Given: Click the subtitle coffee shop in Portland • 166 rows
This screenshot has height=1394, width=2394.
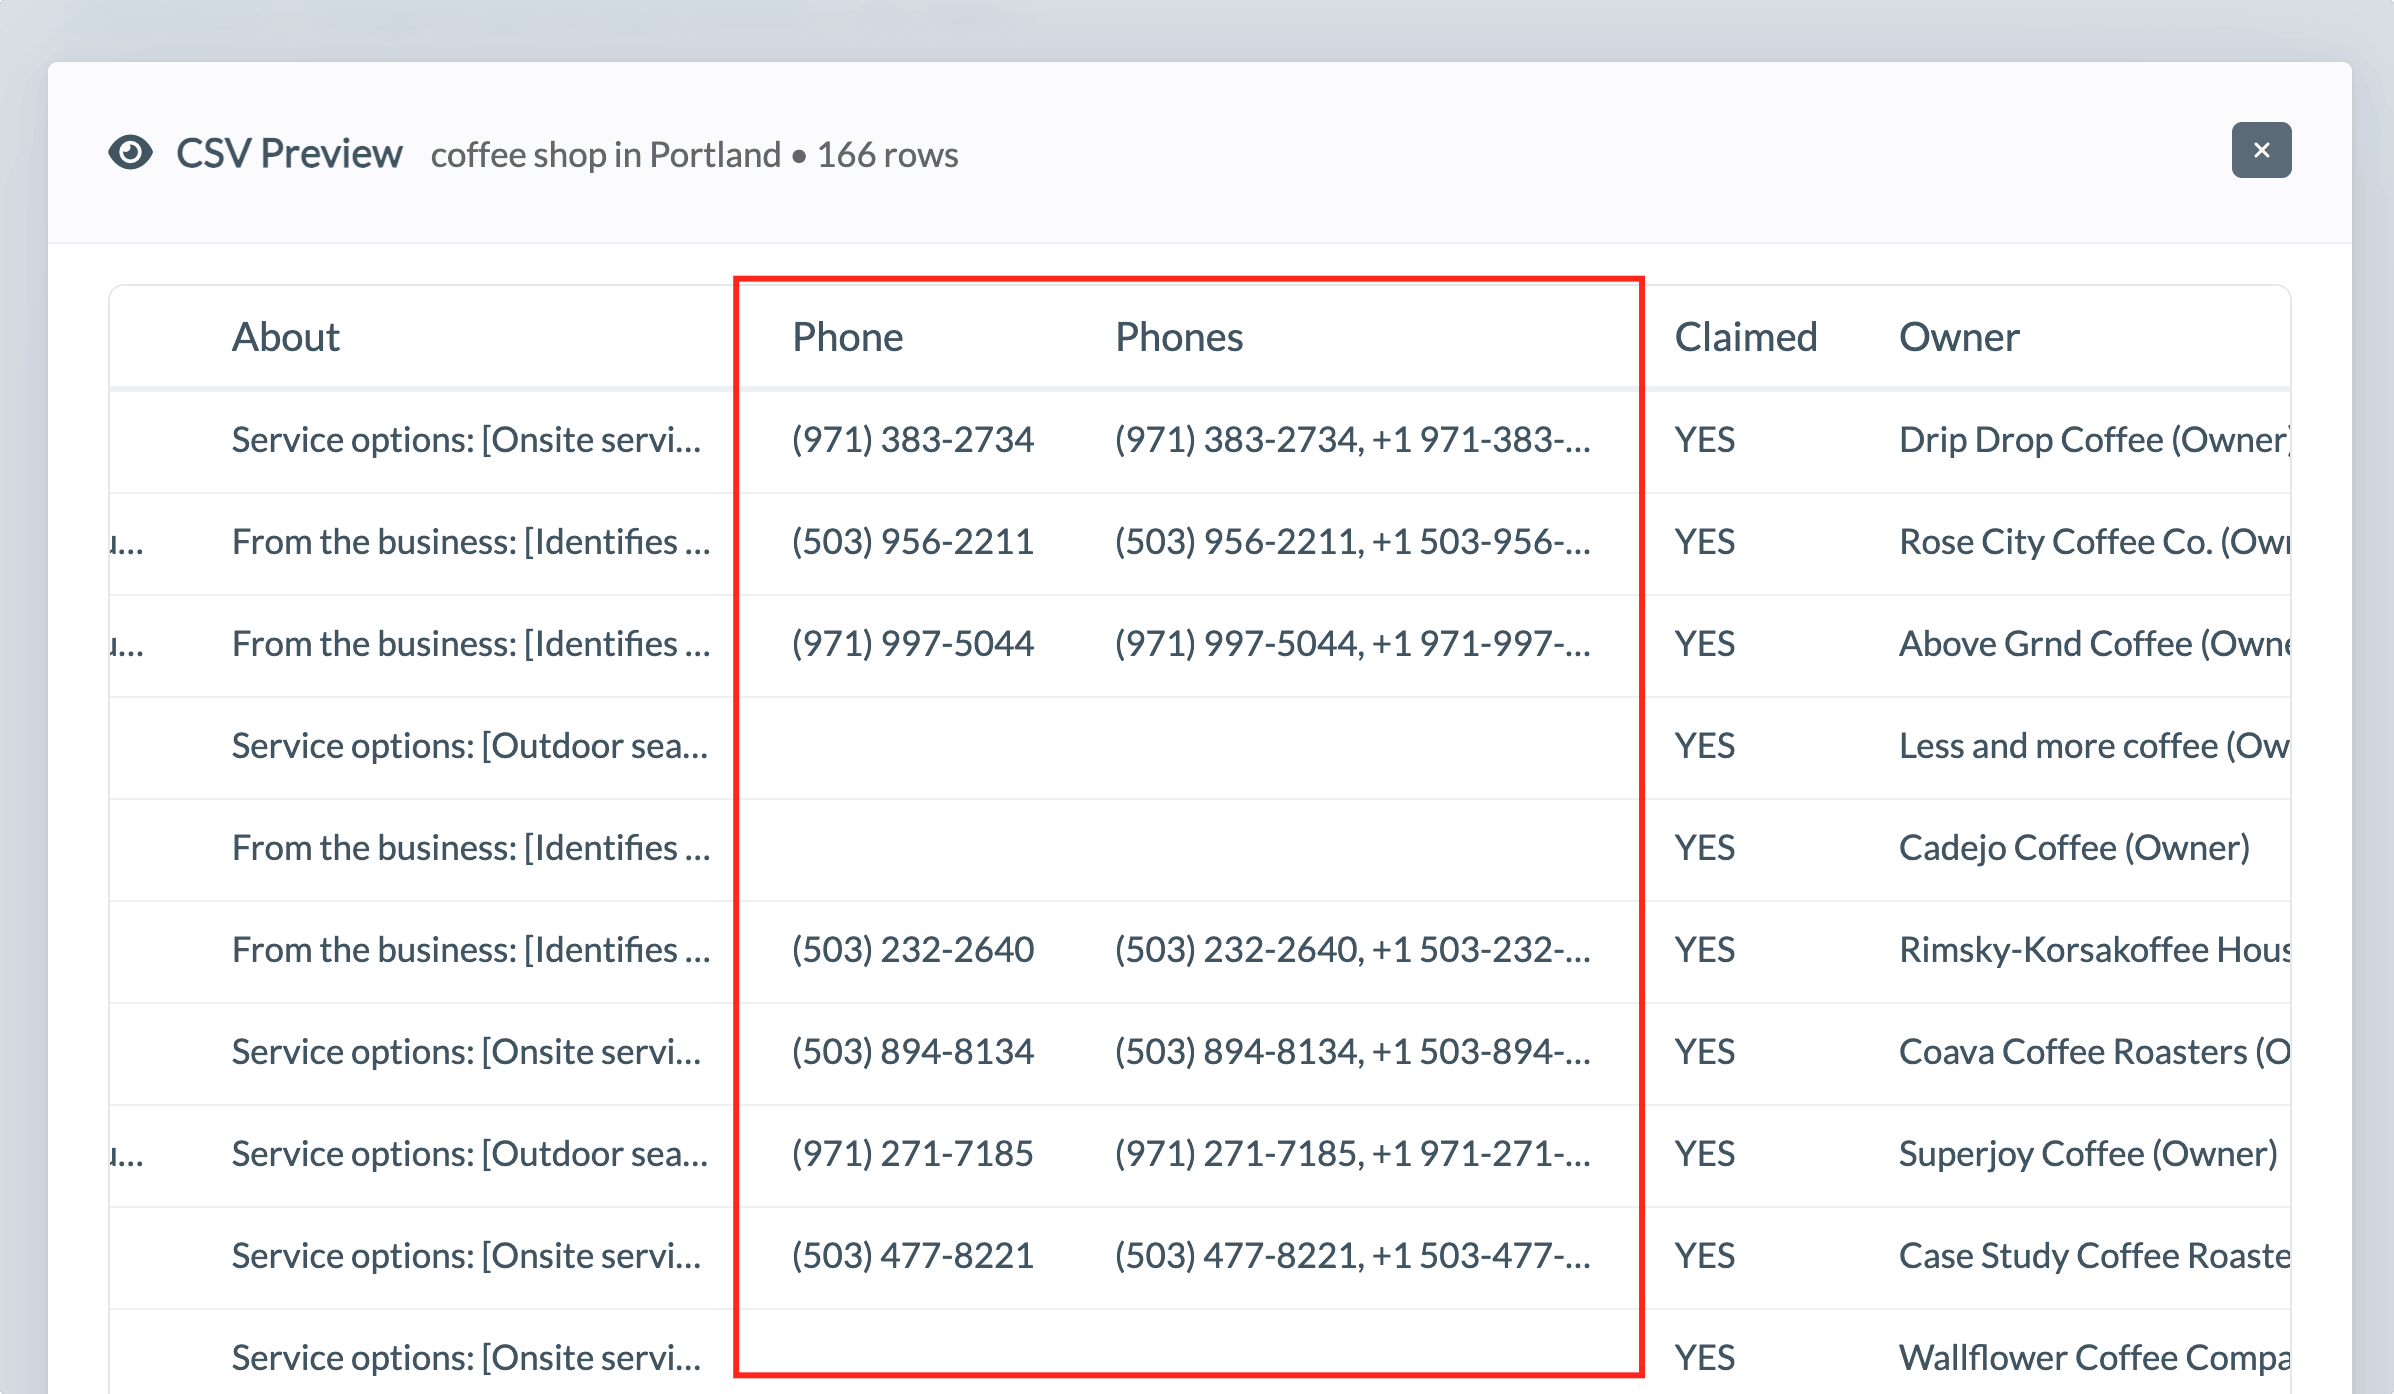Looking at the screenshot, I should [x=694, y=155].
